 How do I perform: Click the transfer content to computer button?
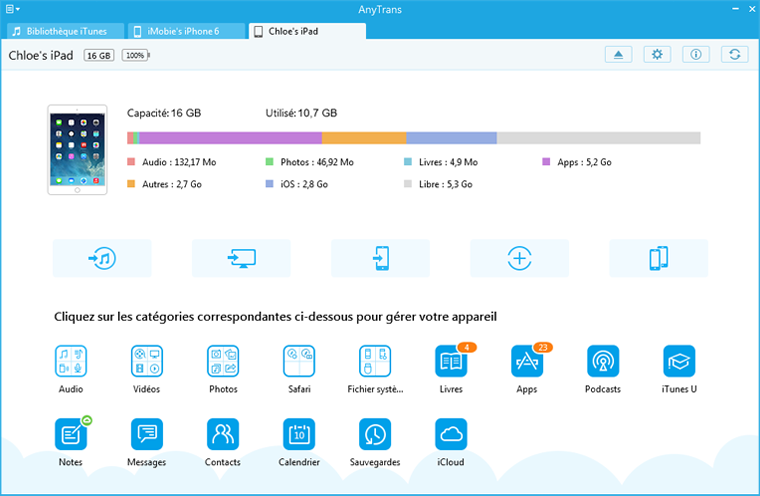(x=241, y=258)
